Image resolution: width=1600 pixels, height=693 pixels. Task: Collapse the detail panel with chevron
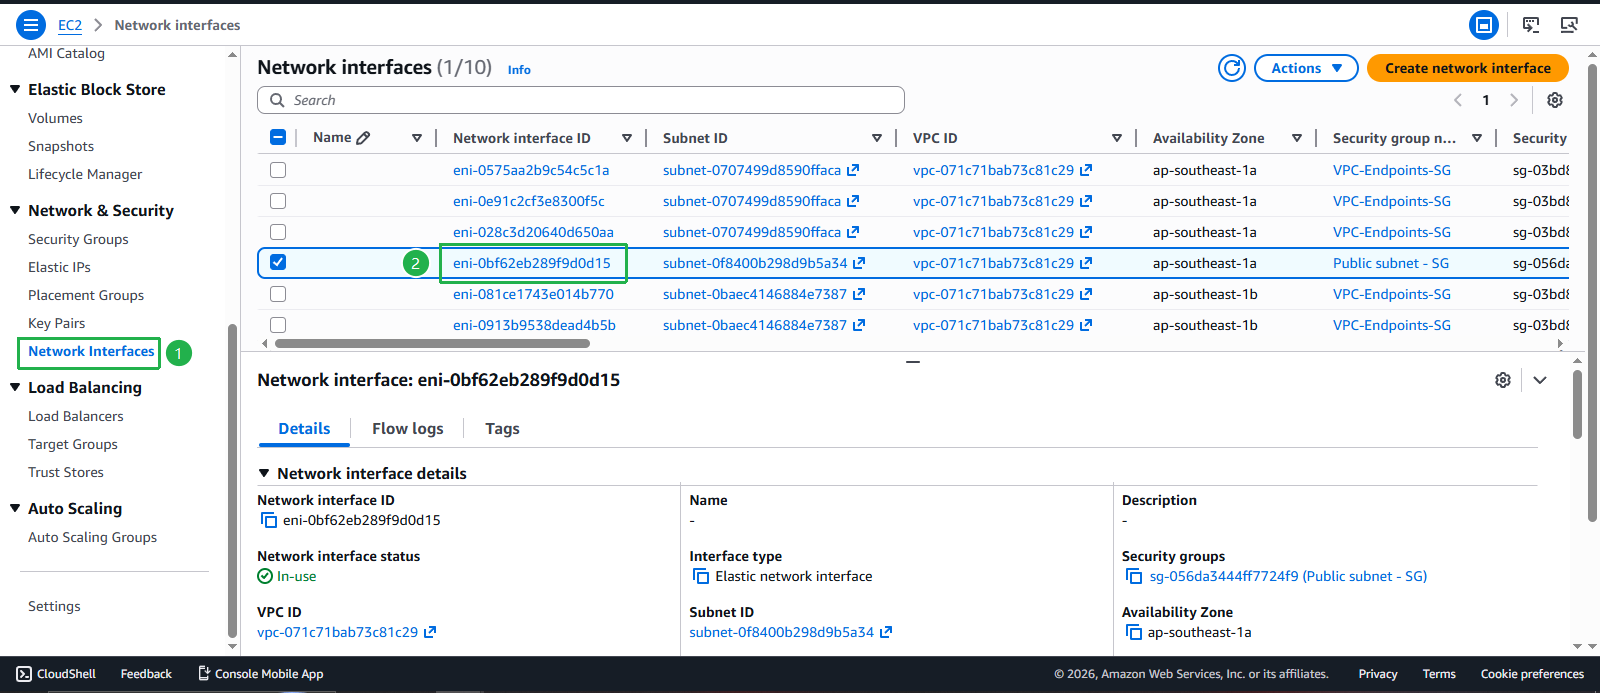1540,380
